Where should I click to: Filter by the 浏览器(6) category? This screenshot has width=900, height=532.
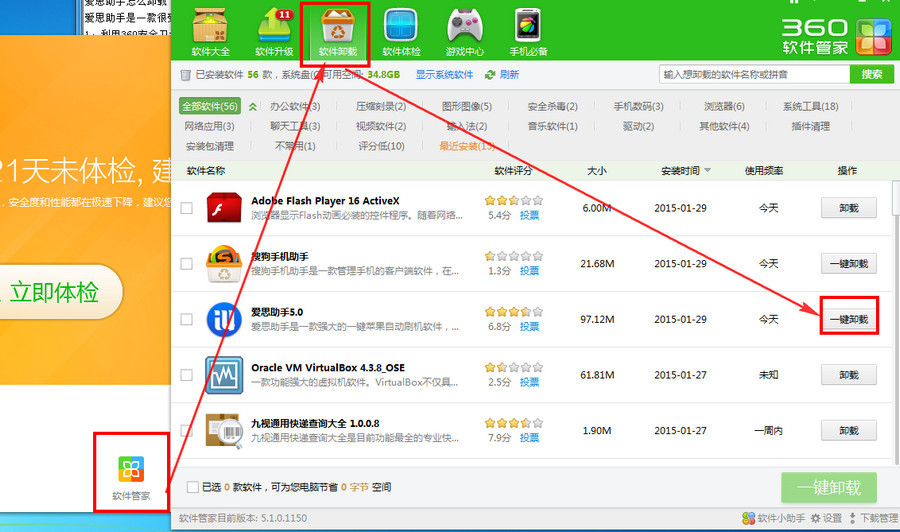(x=723, y=107)
